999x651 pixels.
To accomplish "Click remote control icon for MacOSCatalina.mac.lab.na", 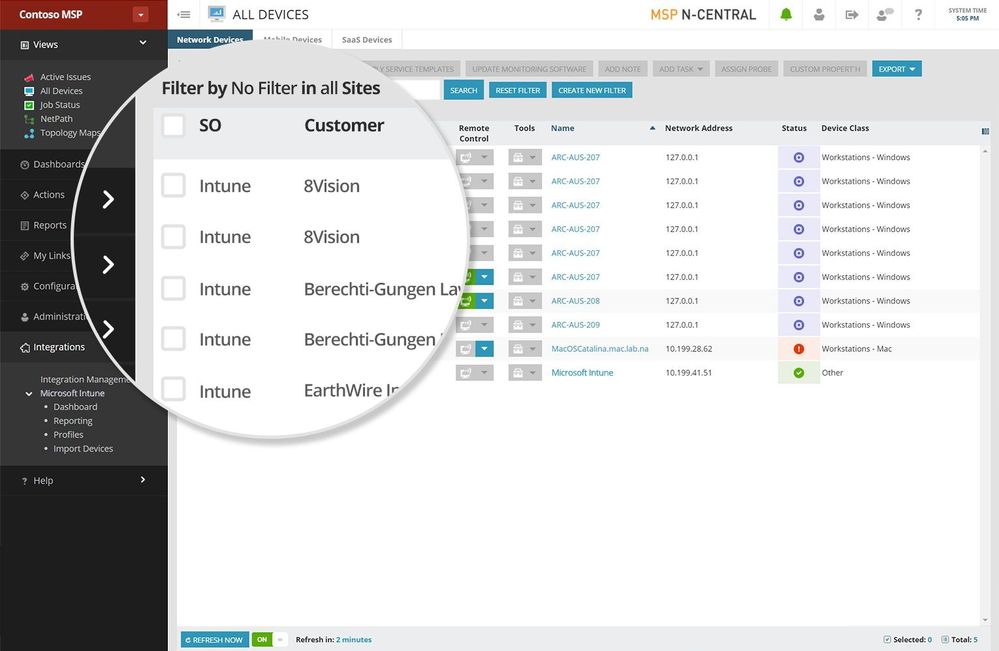I will coord(466,348).
